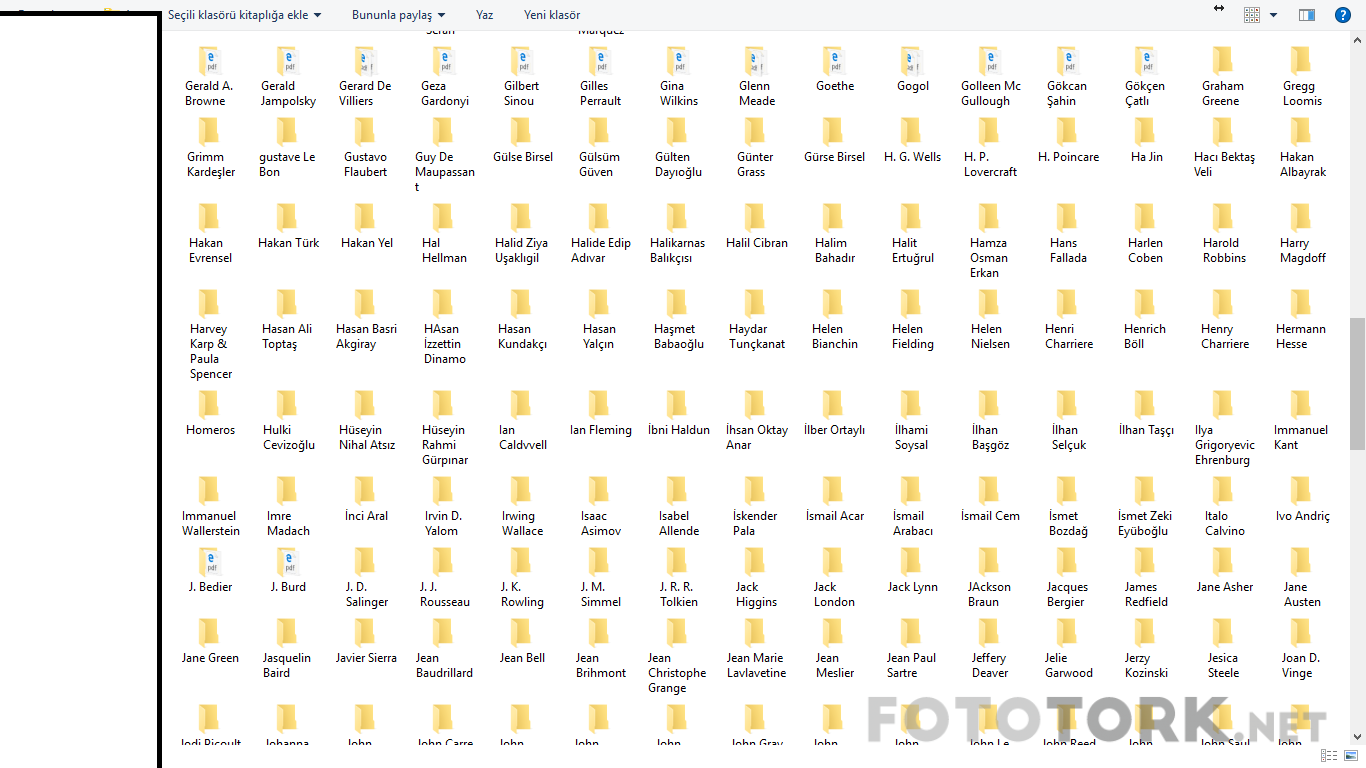1366x768 pixels.
Task: Open the blue Help question mark
Action: pyautogui.click(x=1343, y=15)
